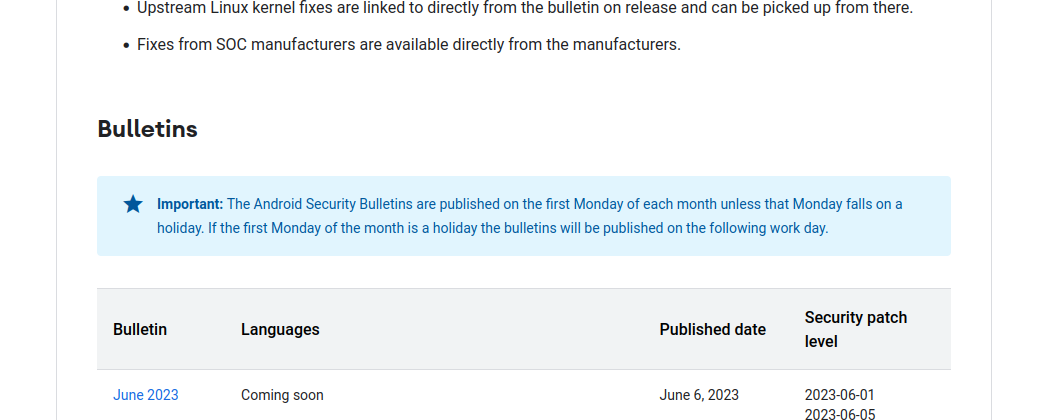Click the June 6, 2023 date cell
The width and height of the screenshot is (1041, 420).
tap(699, 395)
